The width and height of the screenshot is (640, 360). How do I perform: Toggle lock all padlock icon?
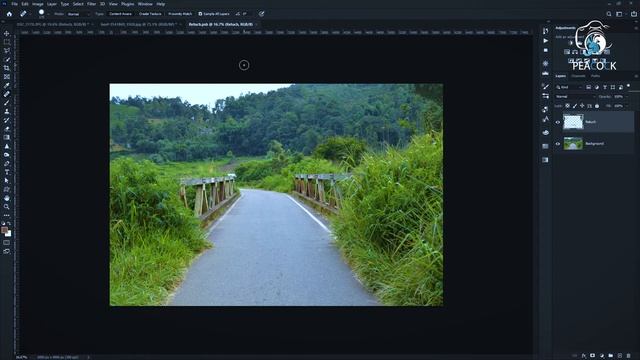pos(597,106)
